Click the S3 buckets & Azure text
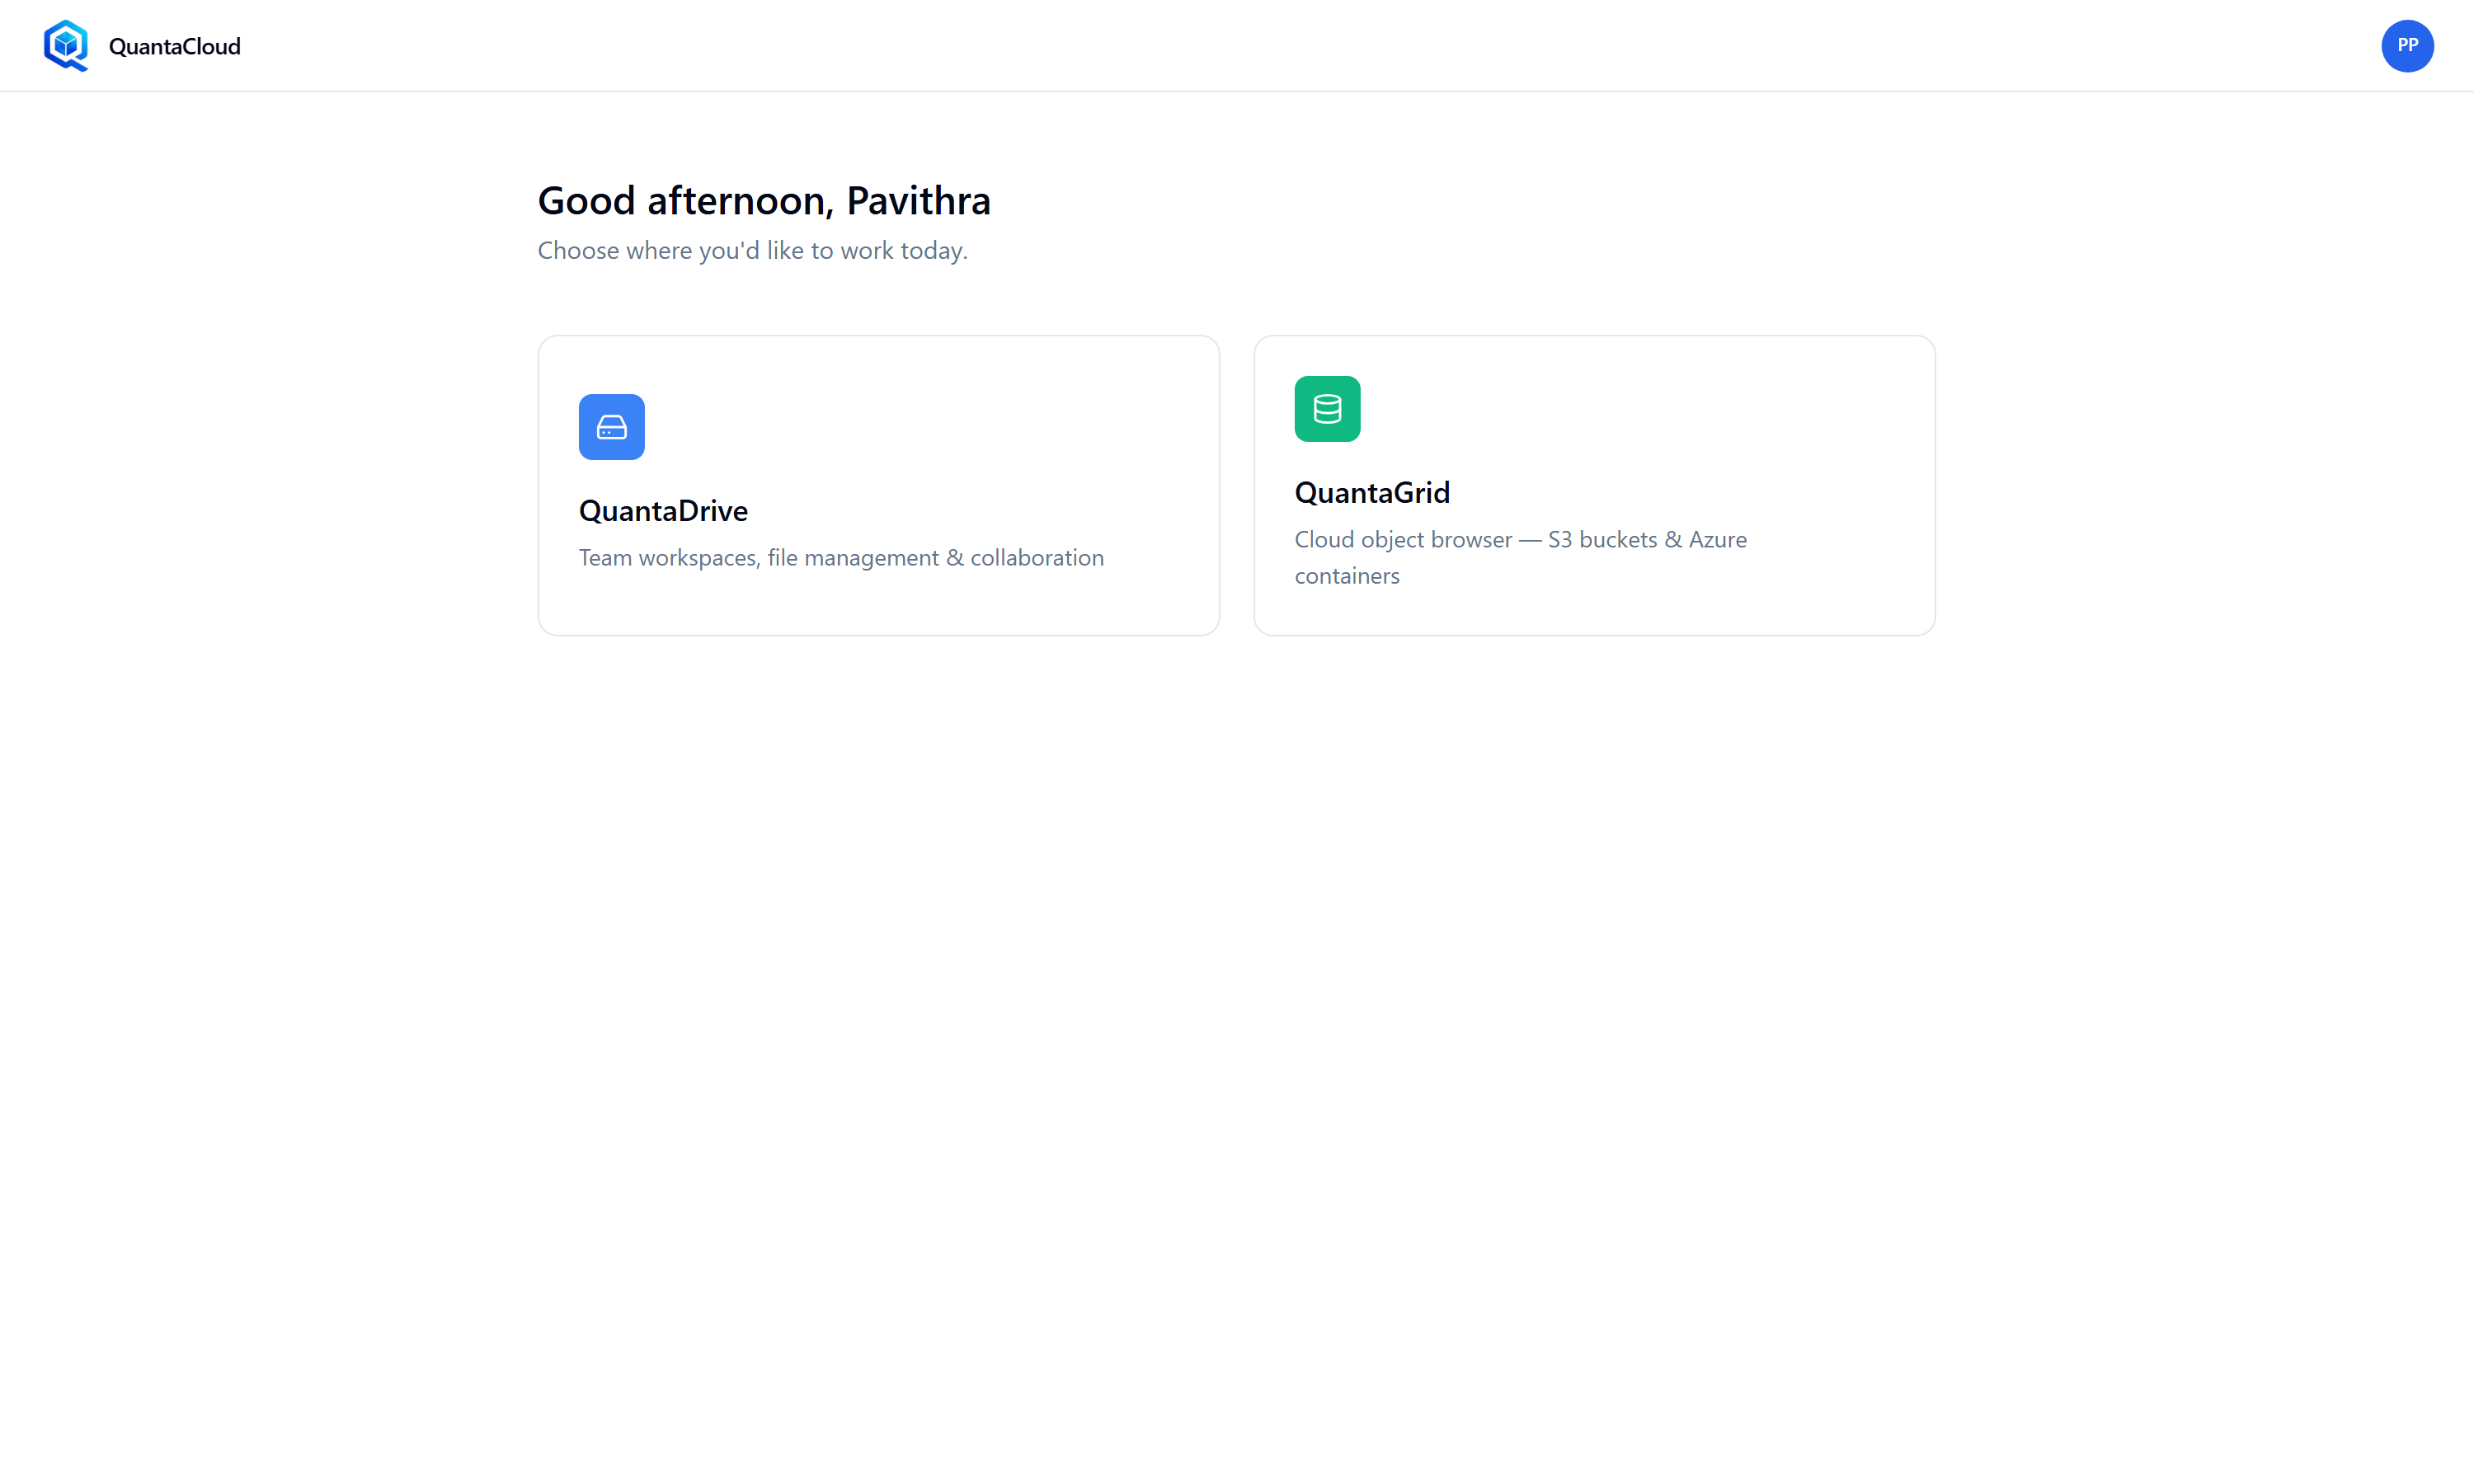Image resolution: width=2474 pixels, height=1484 pixels. coord(1647,540)
